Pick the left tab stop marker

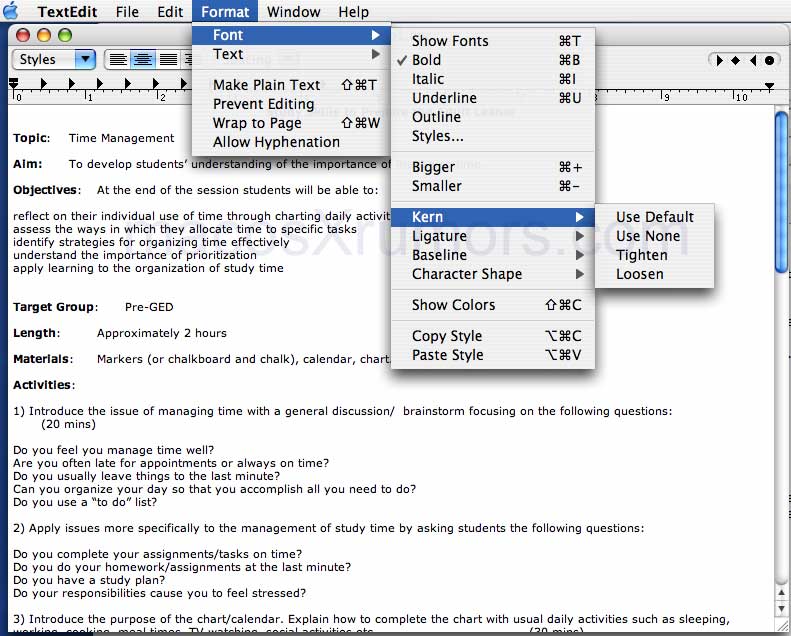click(x=720, y=61)
